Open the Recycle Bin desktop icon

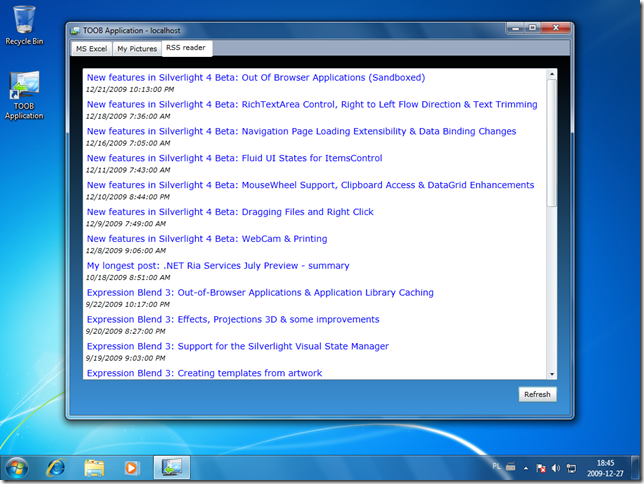24,25
